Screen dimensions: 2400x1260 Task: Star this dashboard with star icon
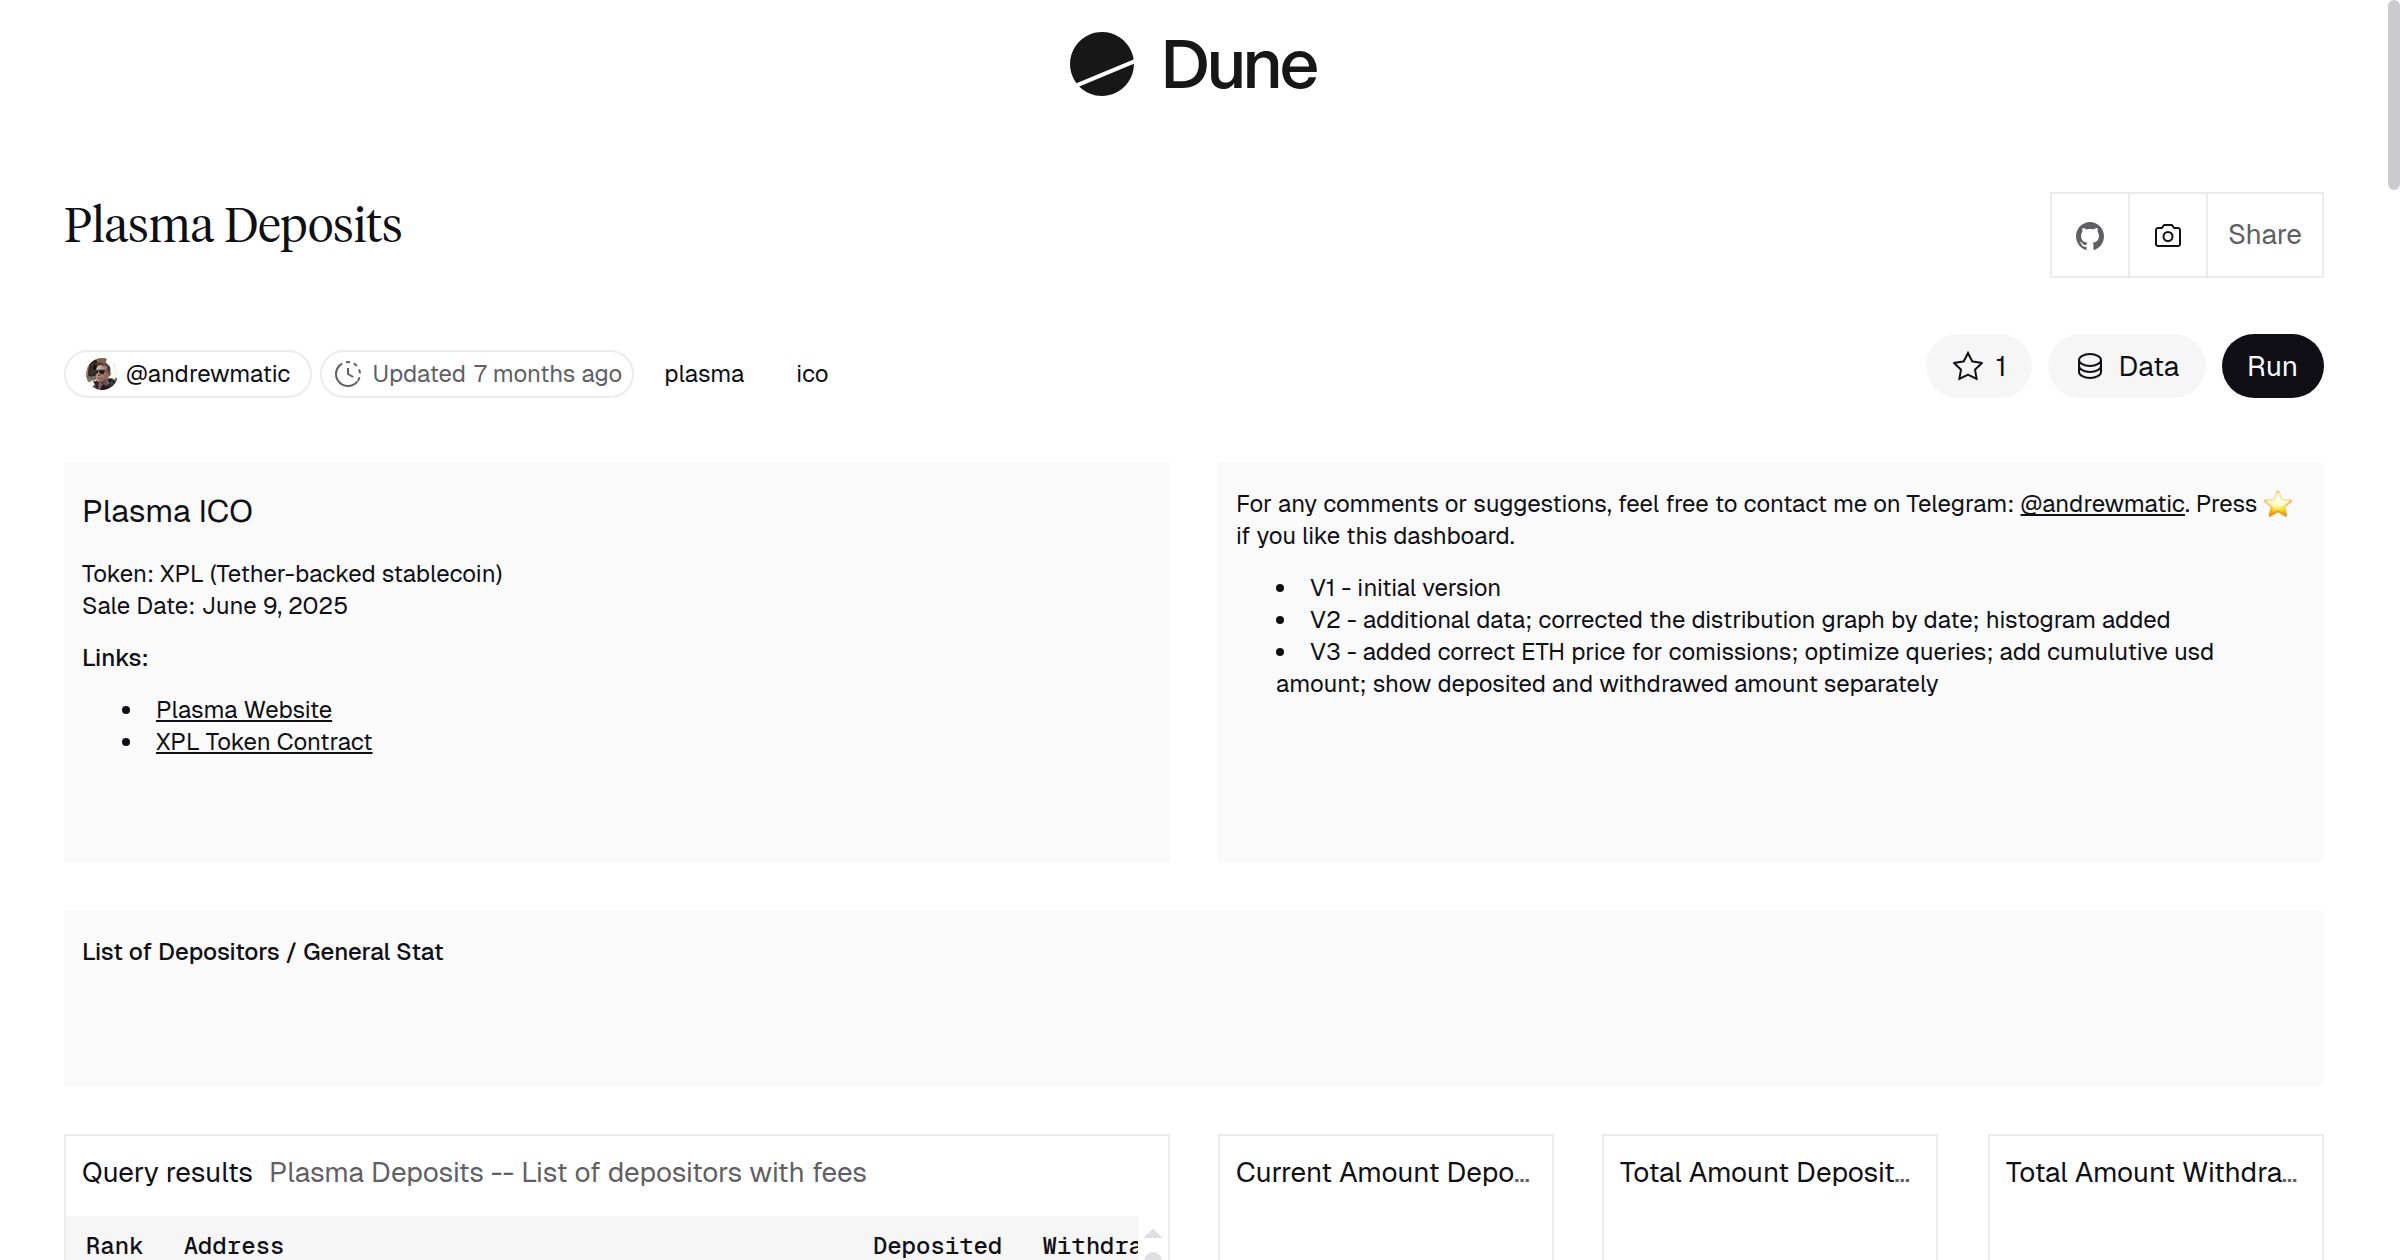coord(1967,367)
